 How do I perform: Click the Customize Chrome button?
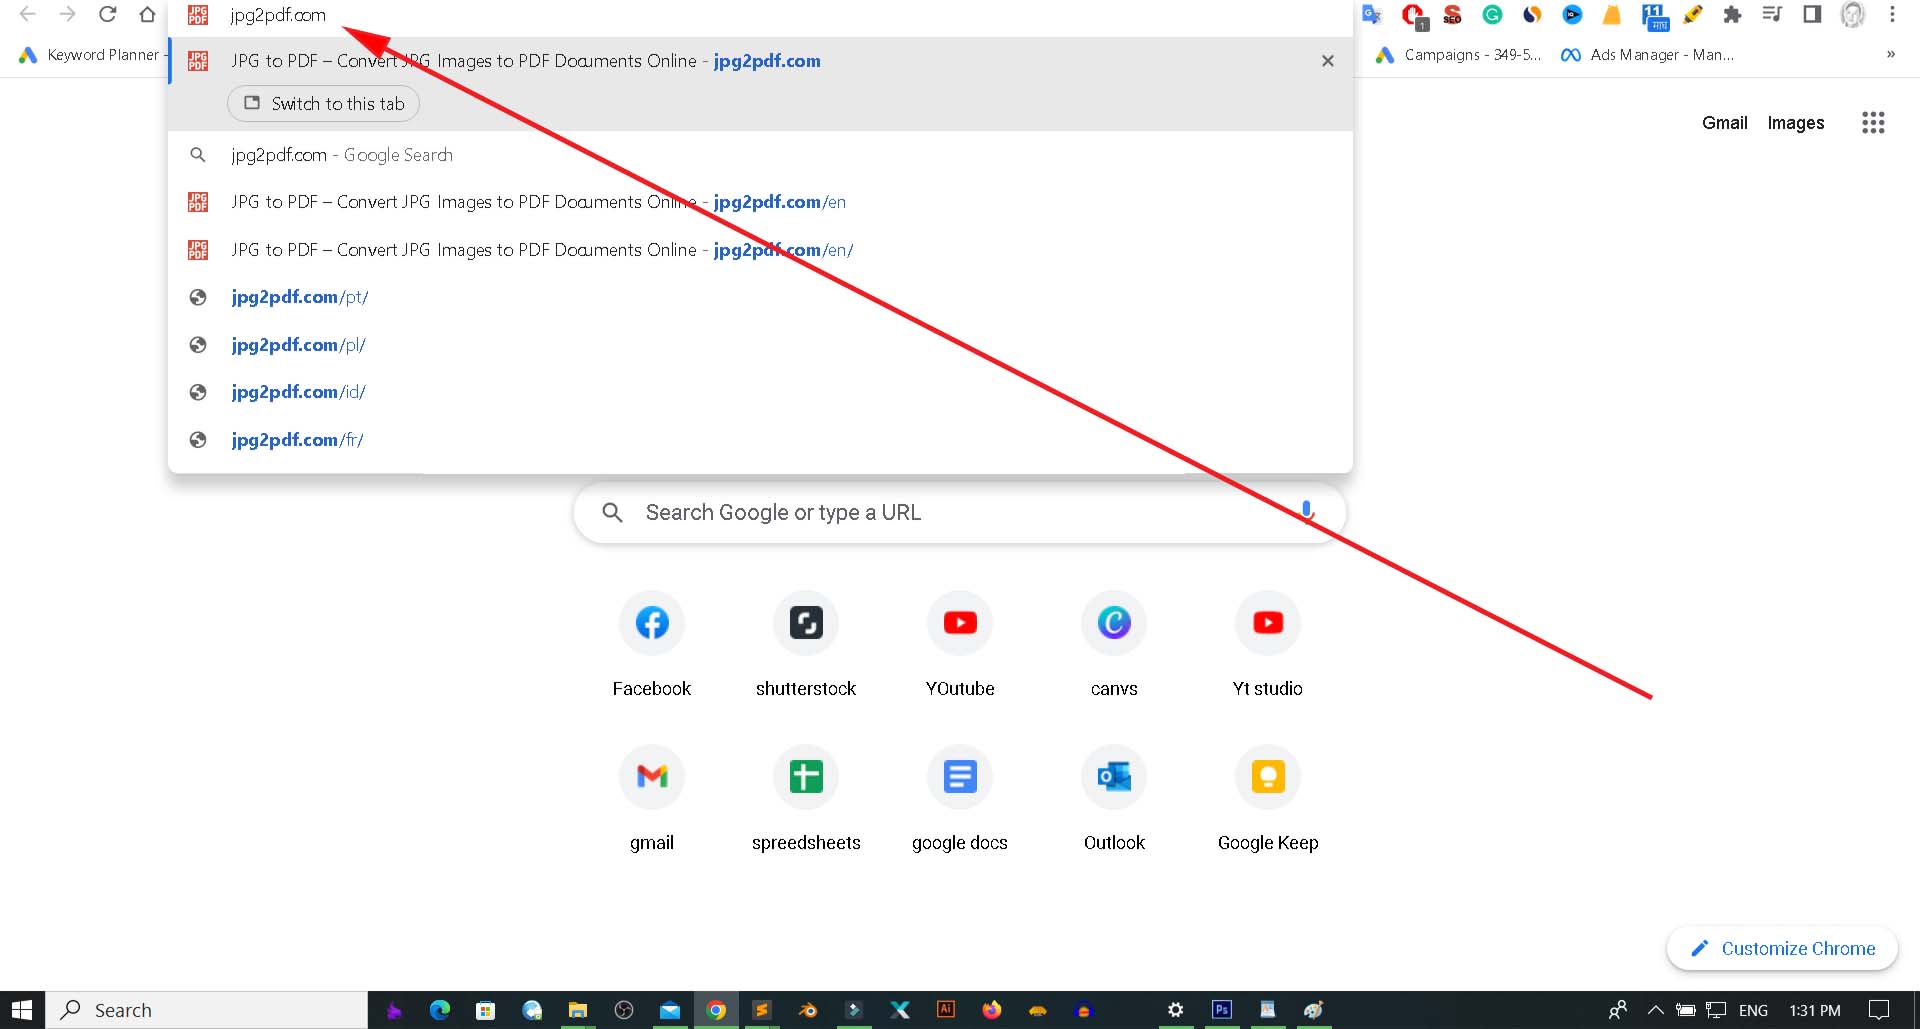1782,948
